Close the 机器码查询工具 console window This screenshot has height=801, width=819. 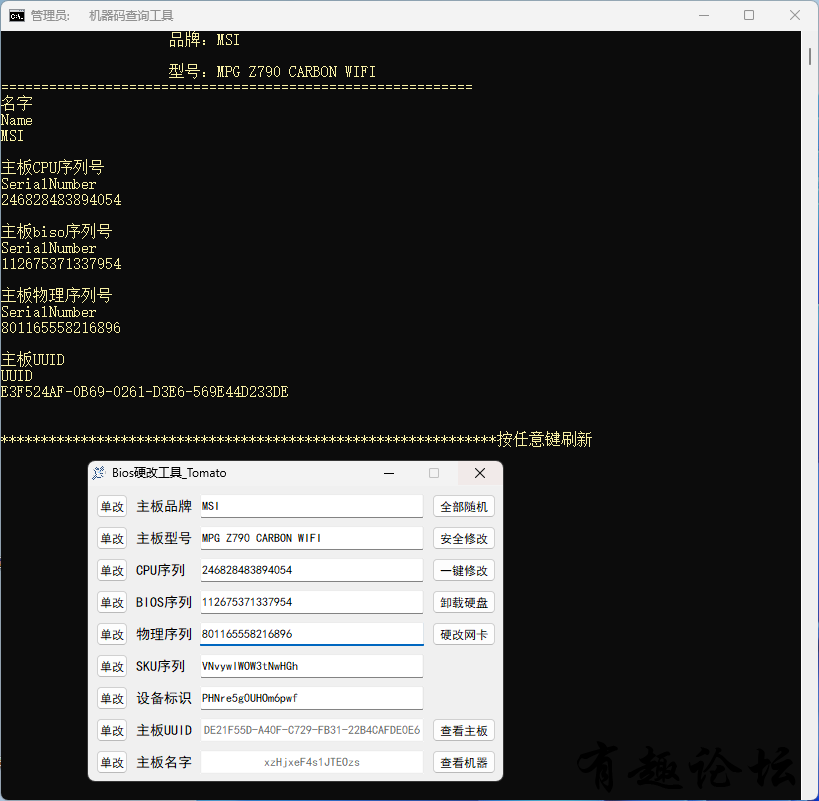click(795, 16)
